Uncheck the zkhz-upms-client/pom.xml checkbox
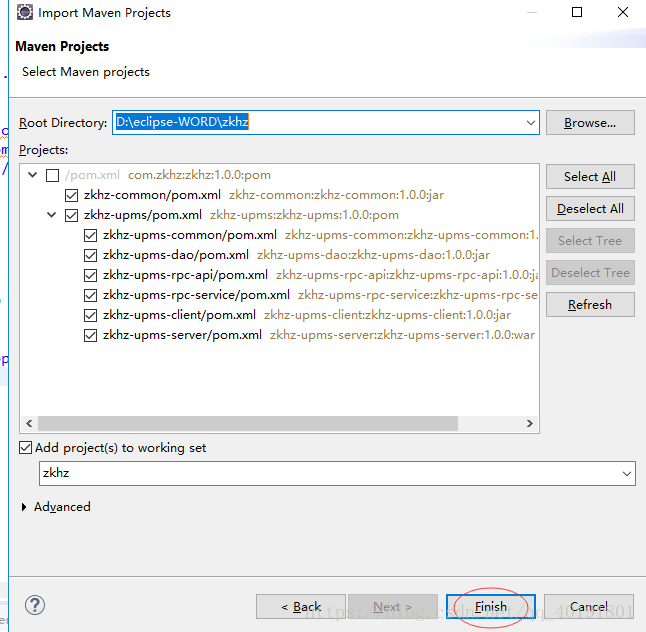 click(90, 316)
